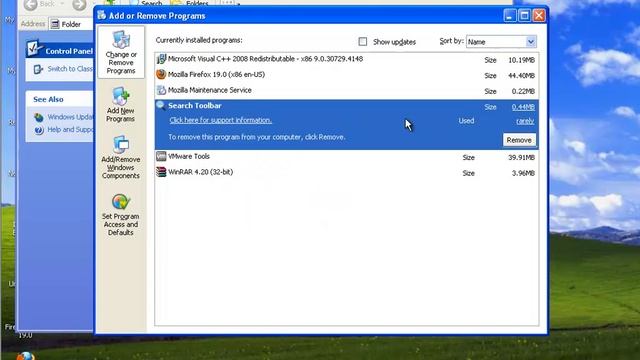This screenshot has width=640, height=360.
Task: Click the Help and Support icon
Action: 39,130
